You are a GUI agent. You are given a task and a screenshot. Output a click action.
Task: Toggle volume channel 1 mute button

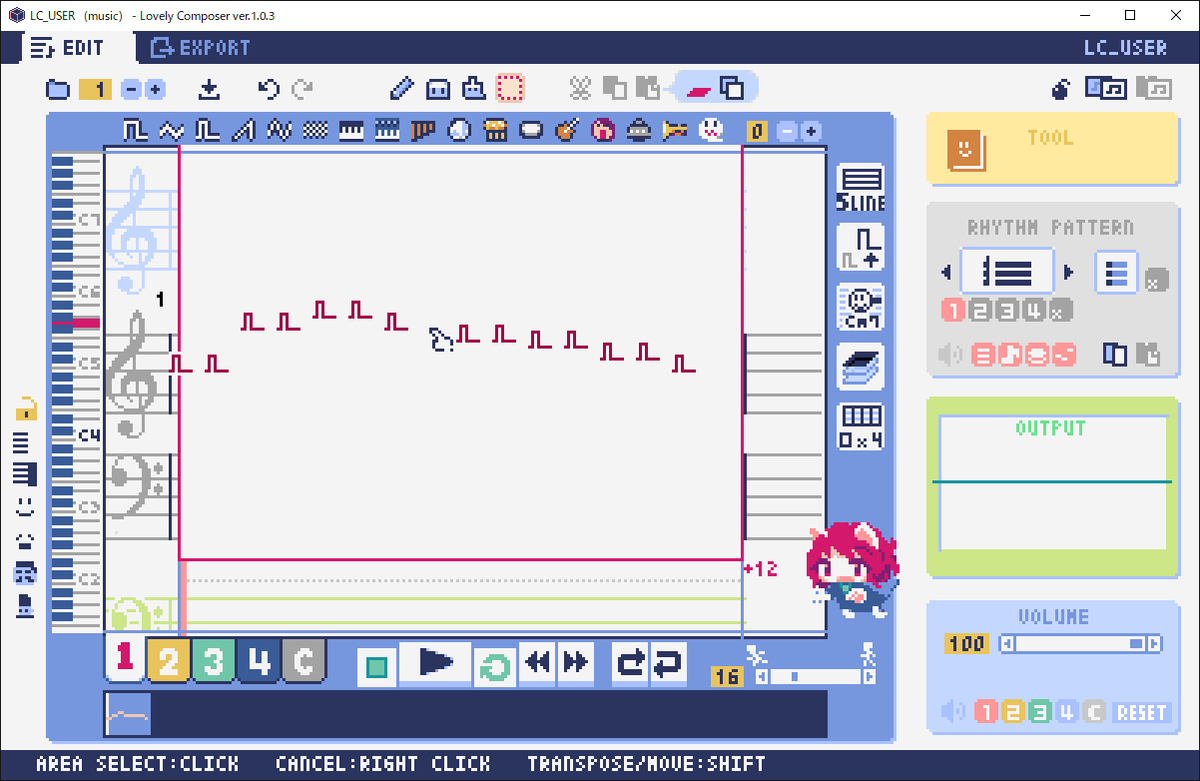pos(986,712)
